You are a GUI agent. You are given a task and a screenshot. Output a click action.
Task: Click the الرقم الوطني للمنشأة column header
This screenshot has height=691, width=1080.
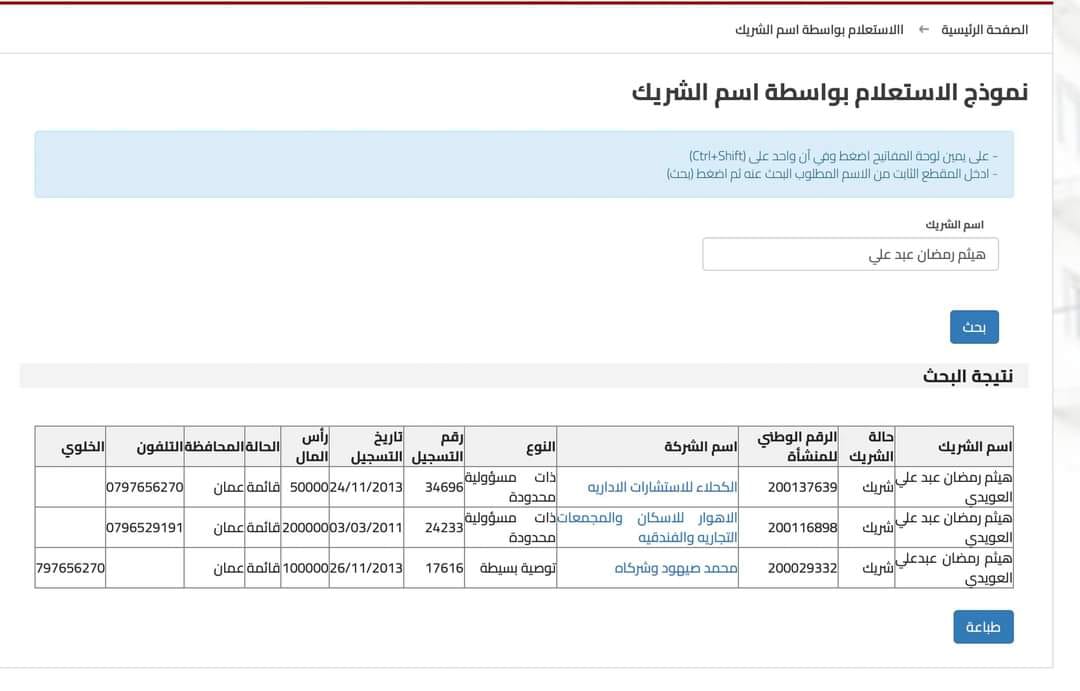click(797, 447)
